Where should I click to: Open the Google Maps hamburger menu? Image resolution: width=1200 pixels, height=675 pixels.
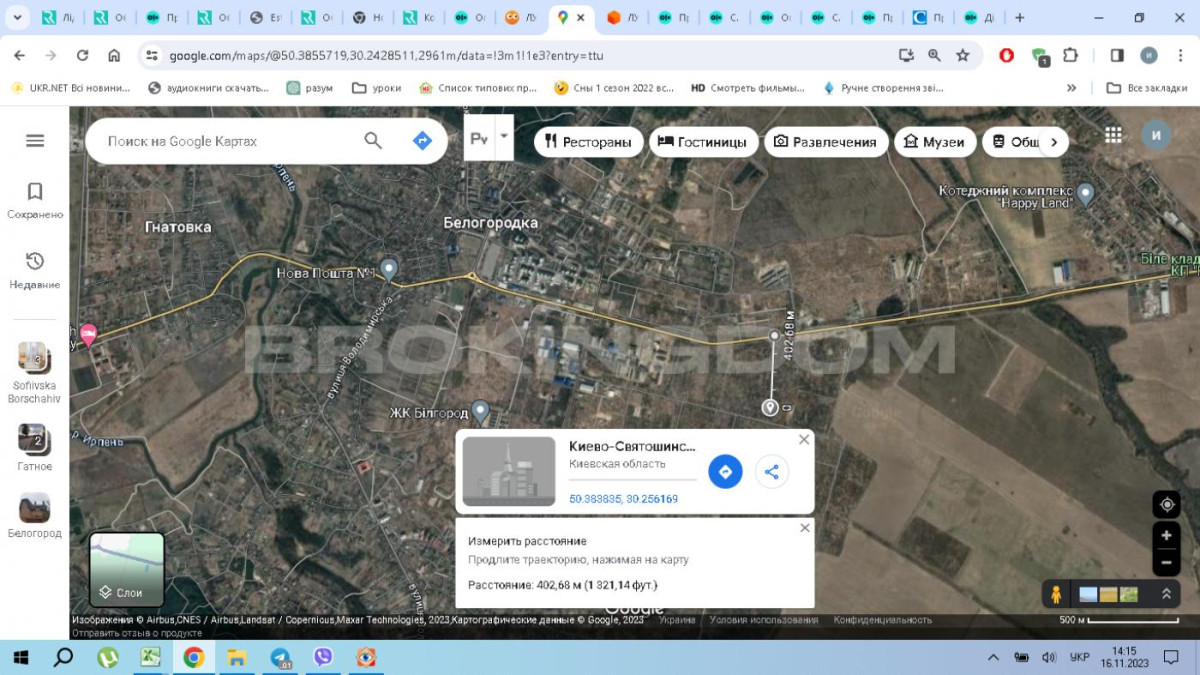(35, 141)
